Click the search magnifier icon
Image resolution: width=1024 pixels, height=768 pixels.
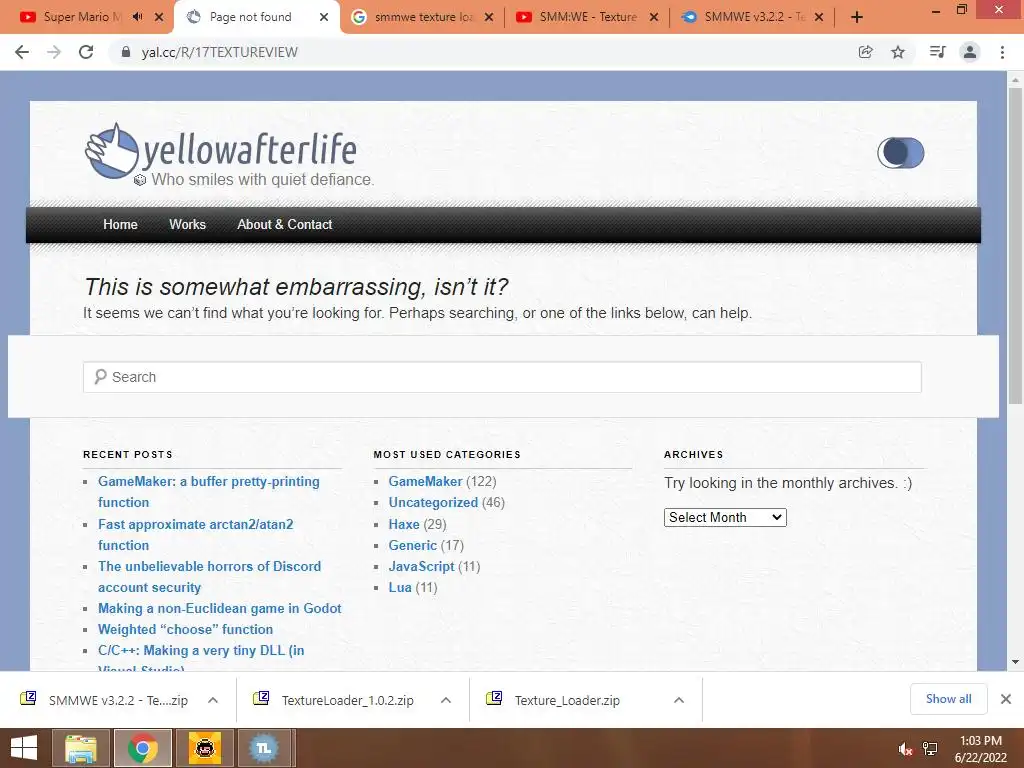point(100,377)
